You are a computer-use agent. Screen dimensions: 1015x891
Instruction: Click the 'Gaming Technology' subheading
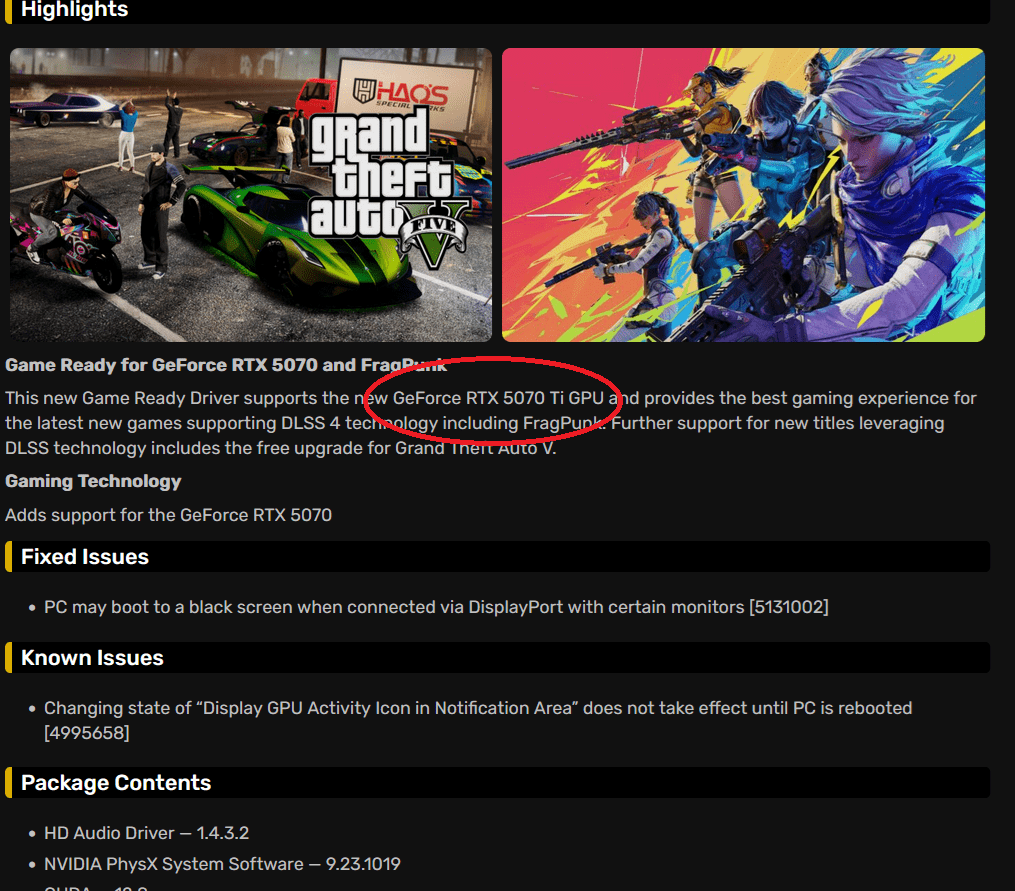pyautogui.click(x=93, y=481)
